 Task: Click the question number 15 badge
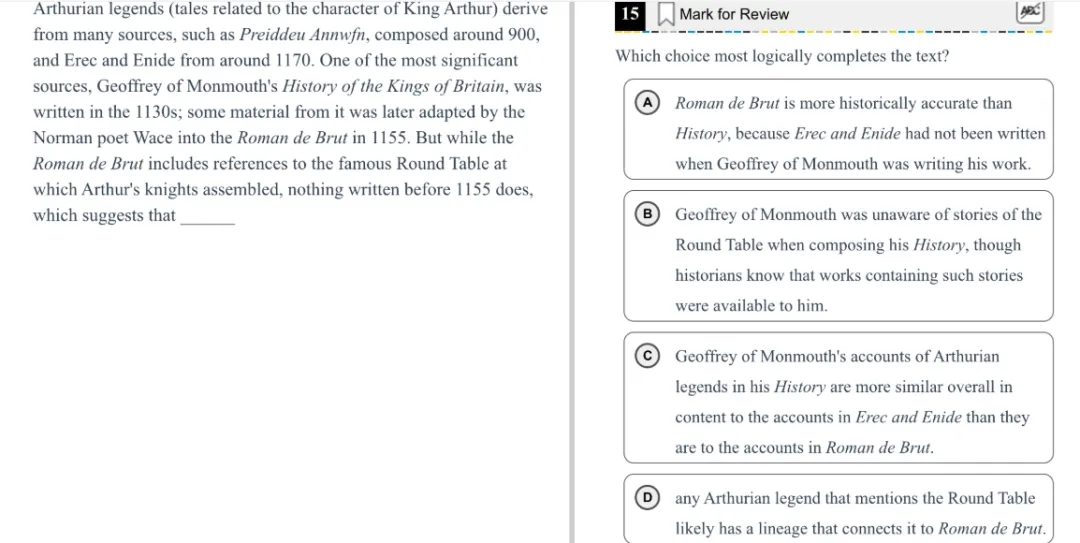coord(630,14)
